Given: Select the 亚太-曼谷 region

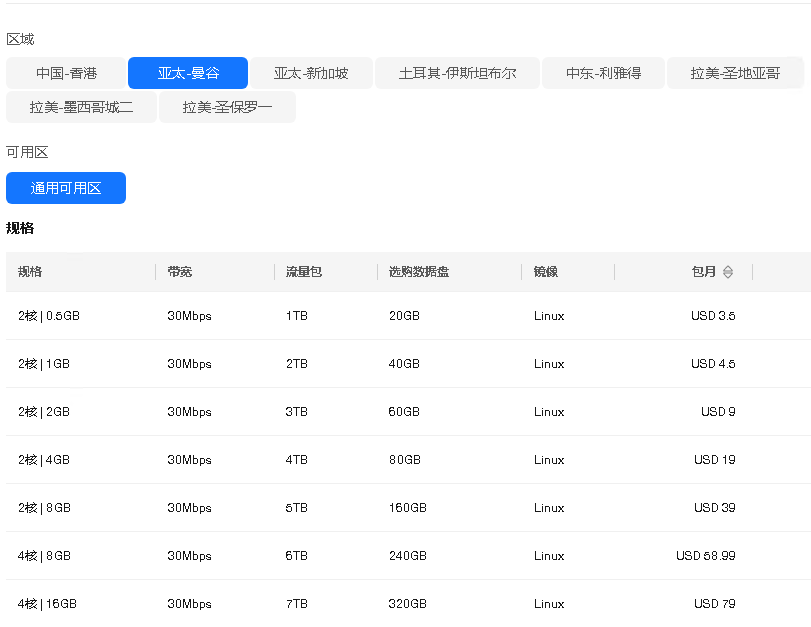Looking at the screenshot, I should pos(188,73).
